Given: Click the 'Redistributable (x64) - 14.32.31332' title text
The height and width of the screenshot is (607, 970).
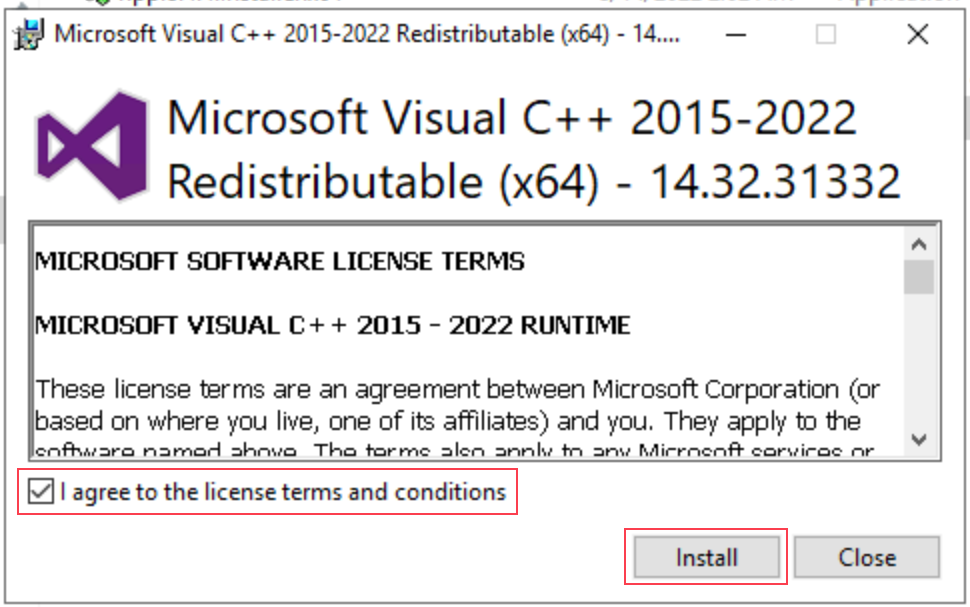Looking at the screenshot, I should (534, 181).
